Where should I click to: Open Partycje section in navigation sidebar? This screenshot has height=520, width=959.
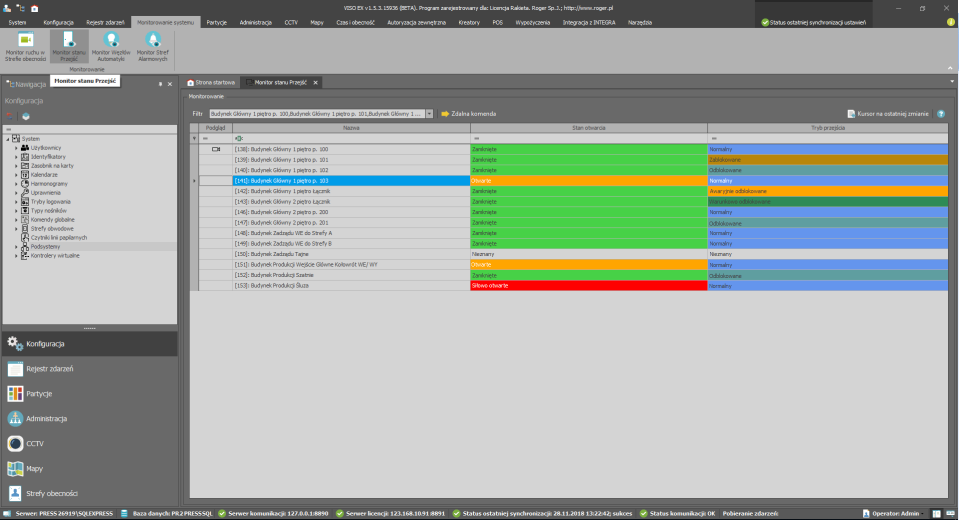(38, 393)
